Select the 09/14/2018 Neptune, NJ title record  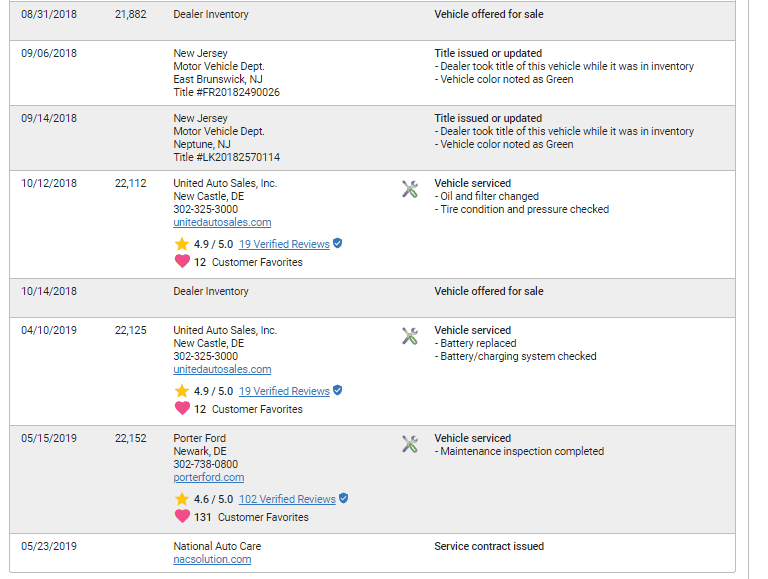(x=372, y=138)
